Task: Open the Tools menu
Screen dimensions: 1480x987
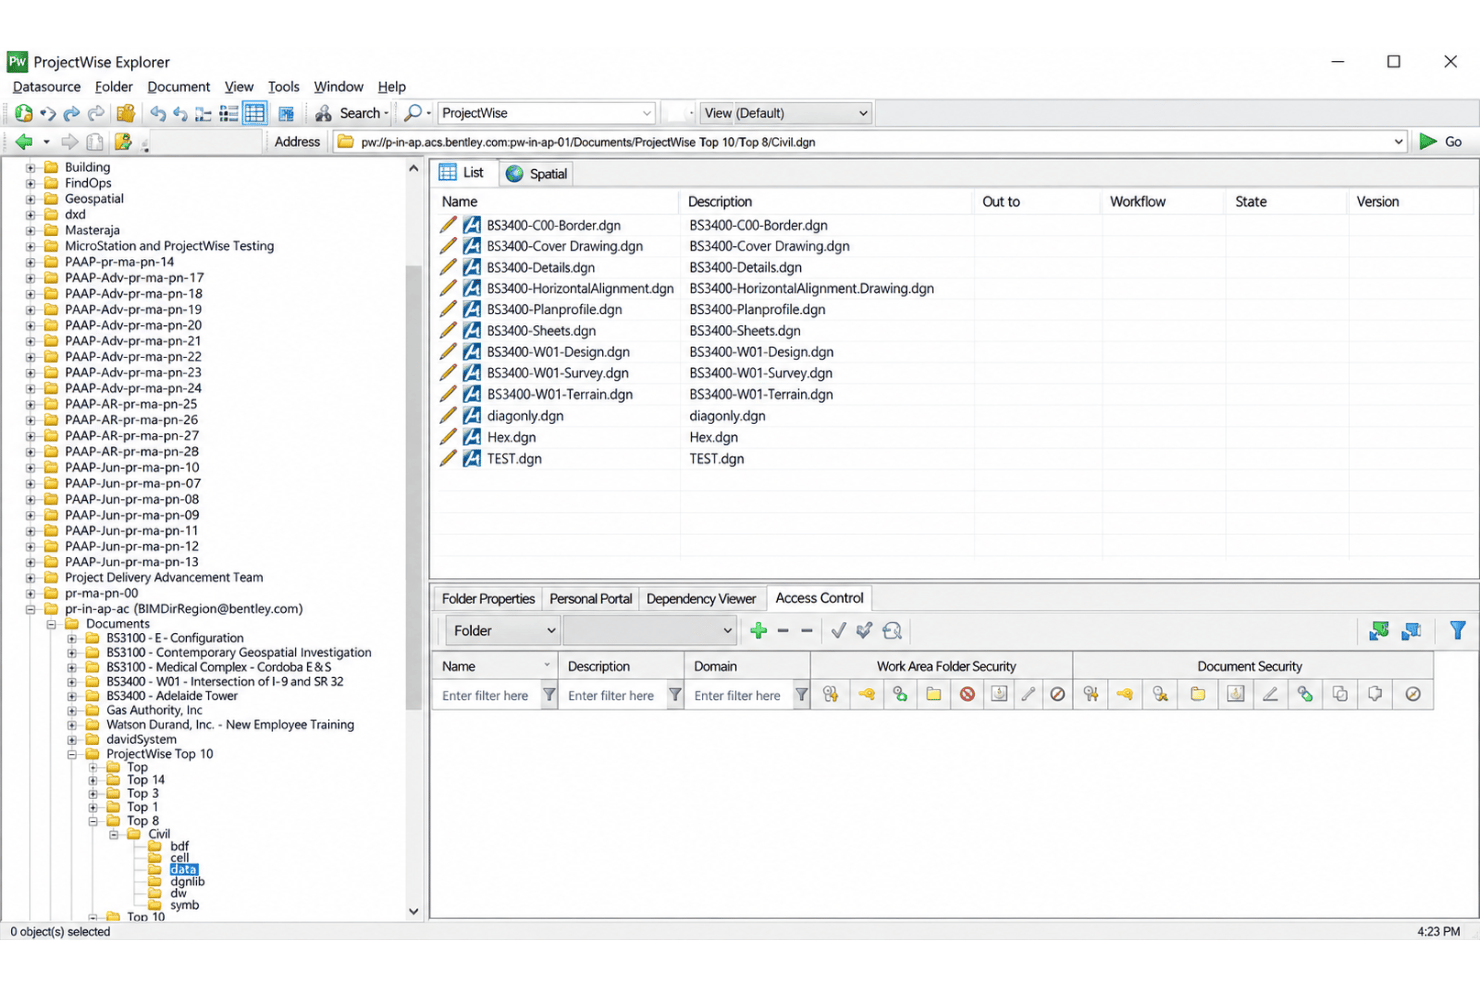Action: click(x=284, y=87)
